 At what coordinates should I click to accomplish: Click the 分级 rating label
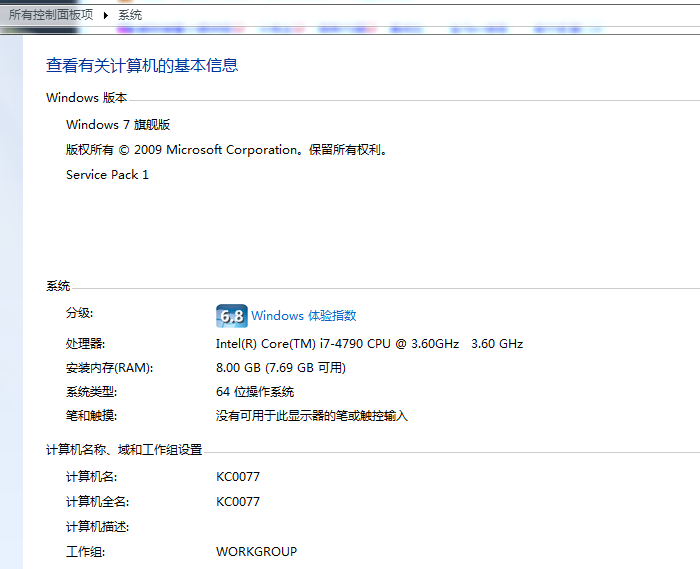click(x=79, y=313)
